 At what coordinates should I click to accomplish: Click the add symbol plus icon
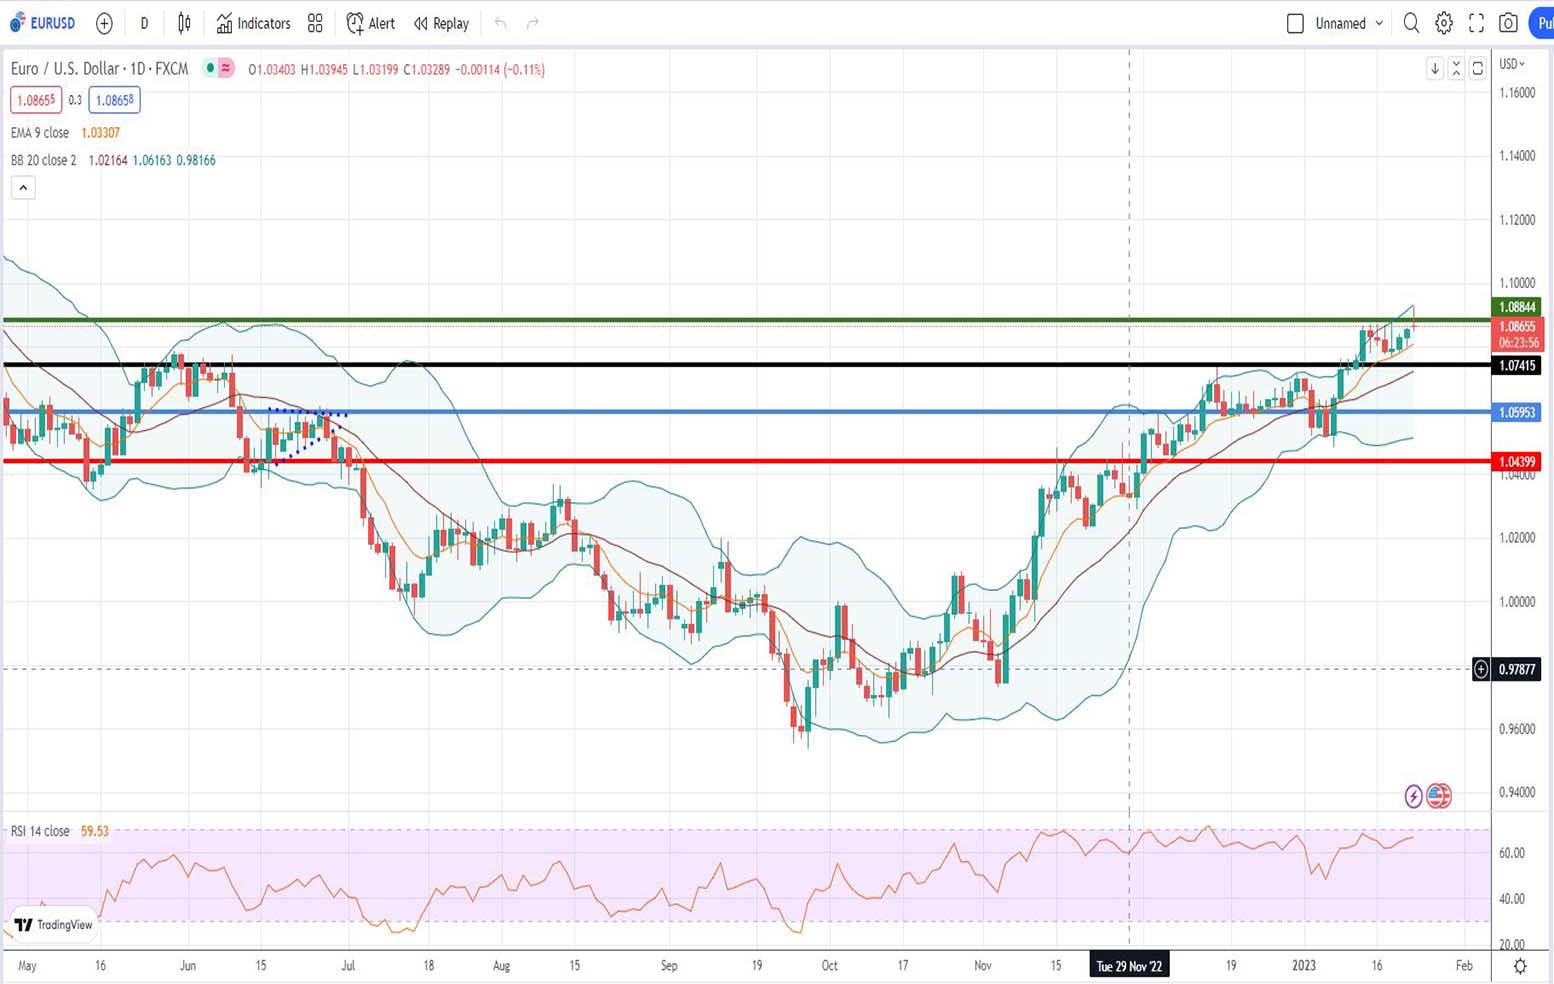[104, 23]
